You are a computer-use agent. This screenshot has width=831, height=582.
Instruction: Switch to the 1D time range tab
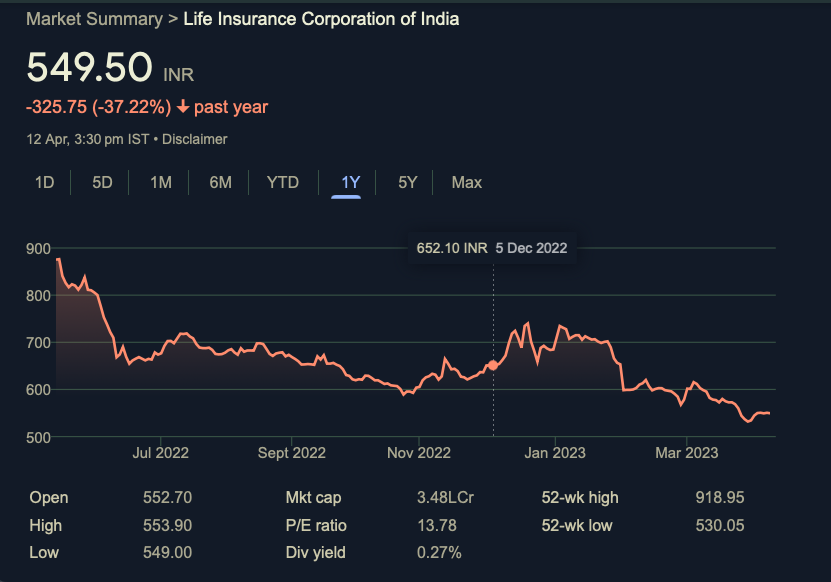point(45,182)
